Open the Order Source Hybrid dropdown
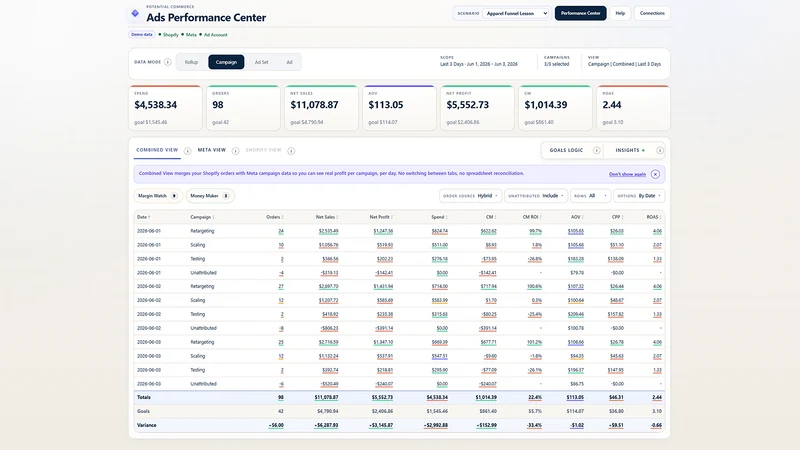800x450 pixels. coord(470,196)
